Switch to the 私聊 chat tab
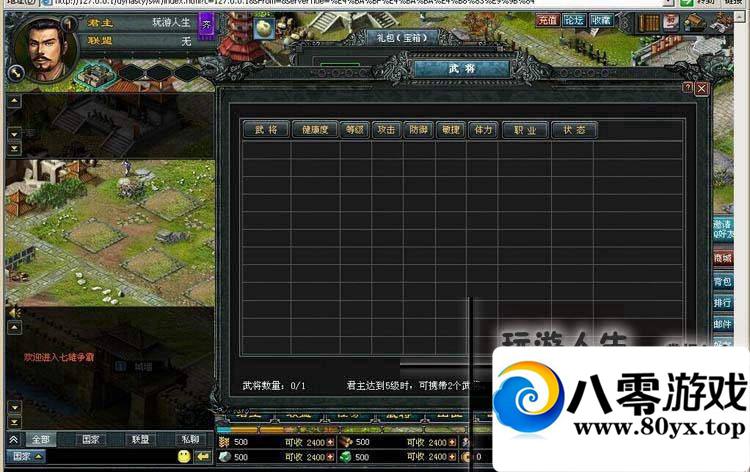Screen dimensions: 750x472 (x=189, y=439)
